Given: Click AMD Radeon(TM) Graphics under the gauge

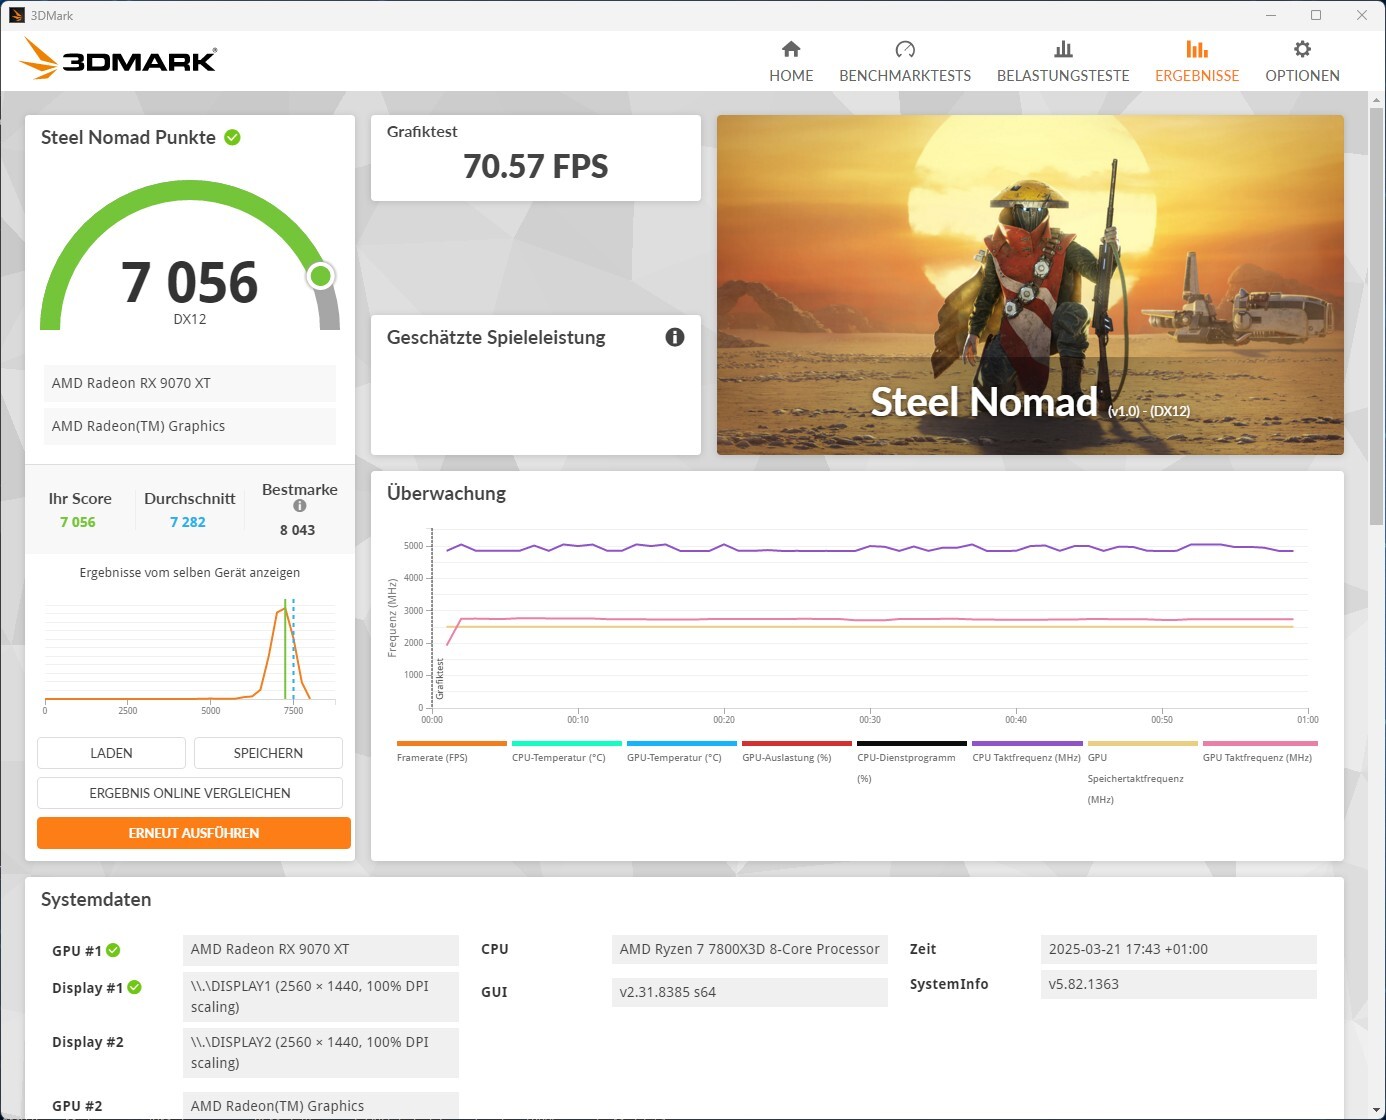Looking at the screenshot, I should tap(189, 426).
